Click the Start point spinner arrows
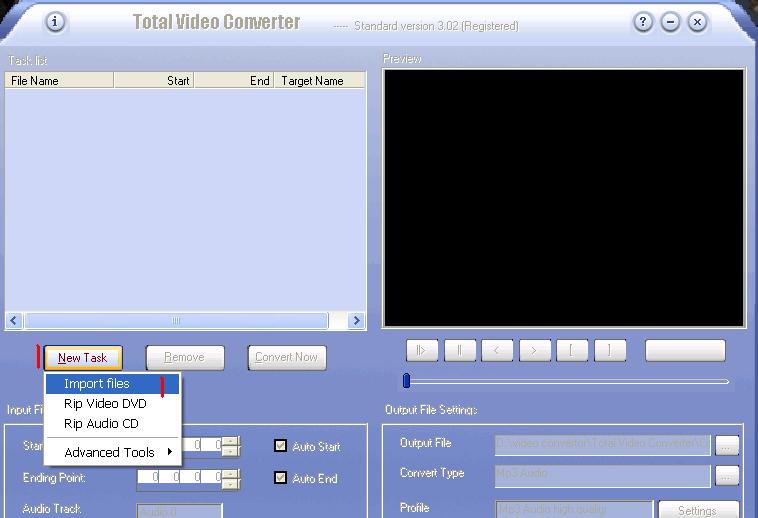This screenshot has width=758, height=518. click(x=232, y=446)
